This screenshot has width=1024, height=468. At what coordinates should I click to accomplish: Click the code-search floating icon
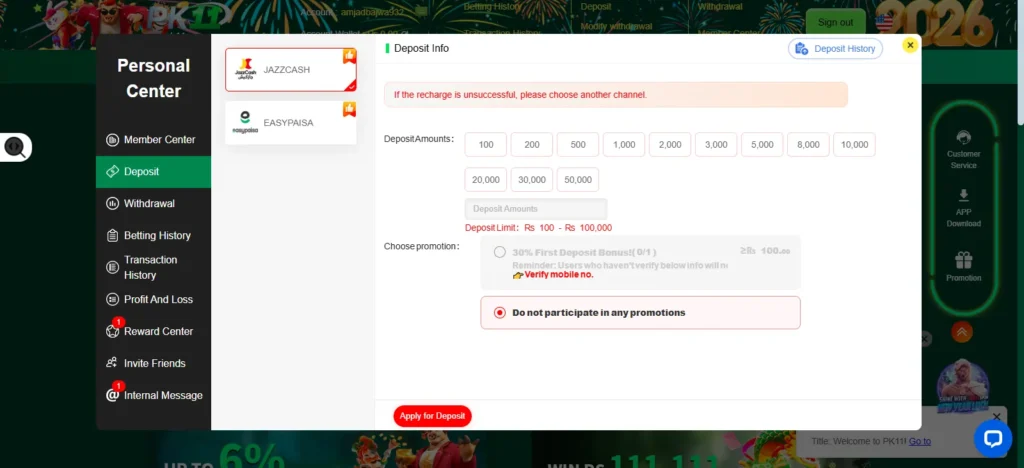(x=15, y=148)
